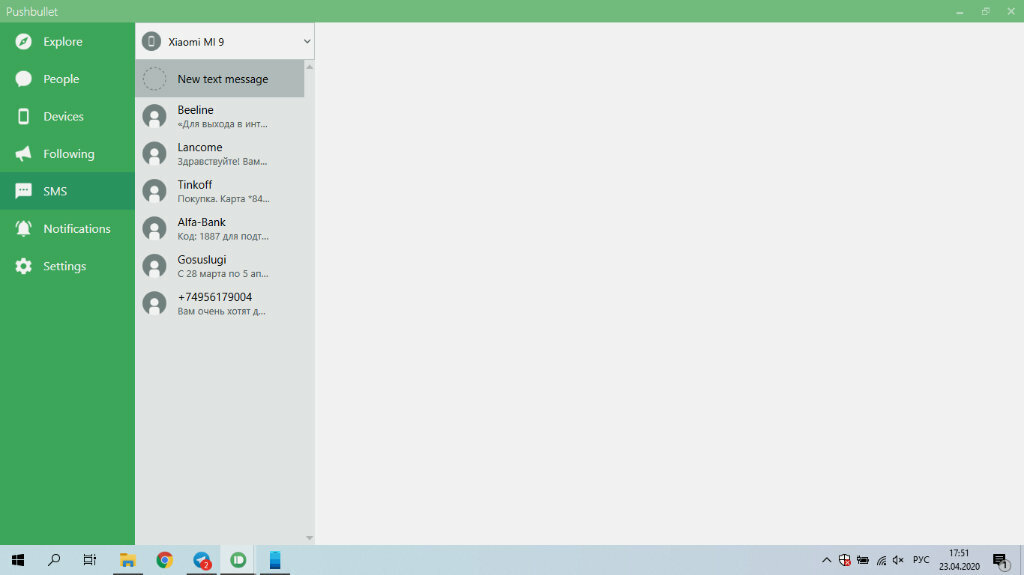
Task: Click the phone icon beside Xiaomi MI 9
Action: 152,42
